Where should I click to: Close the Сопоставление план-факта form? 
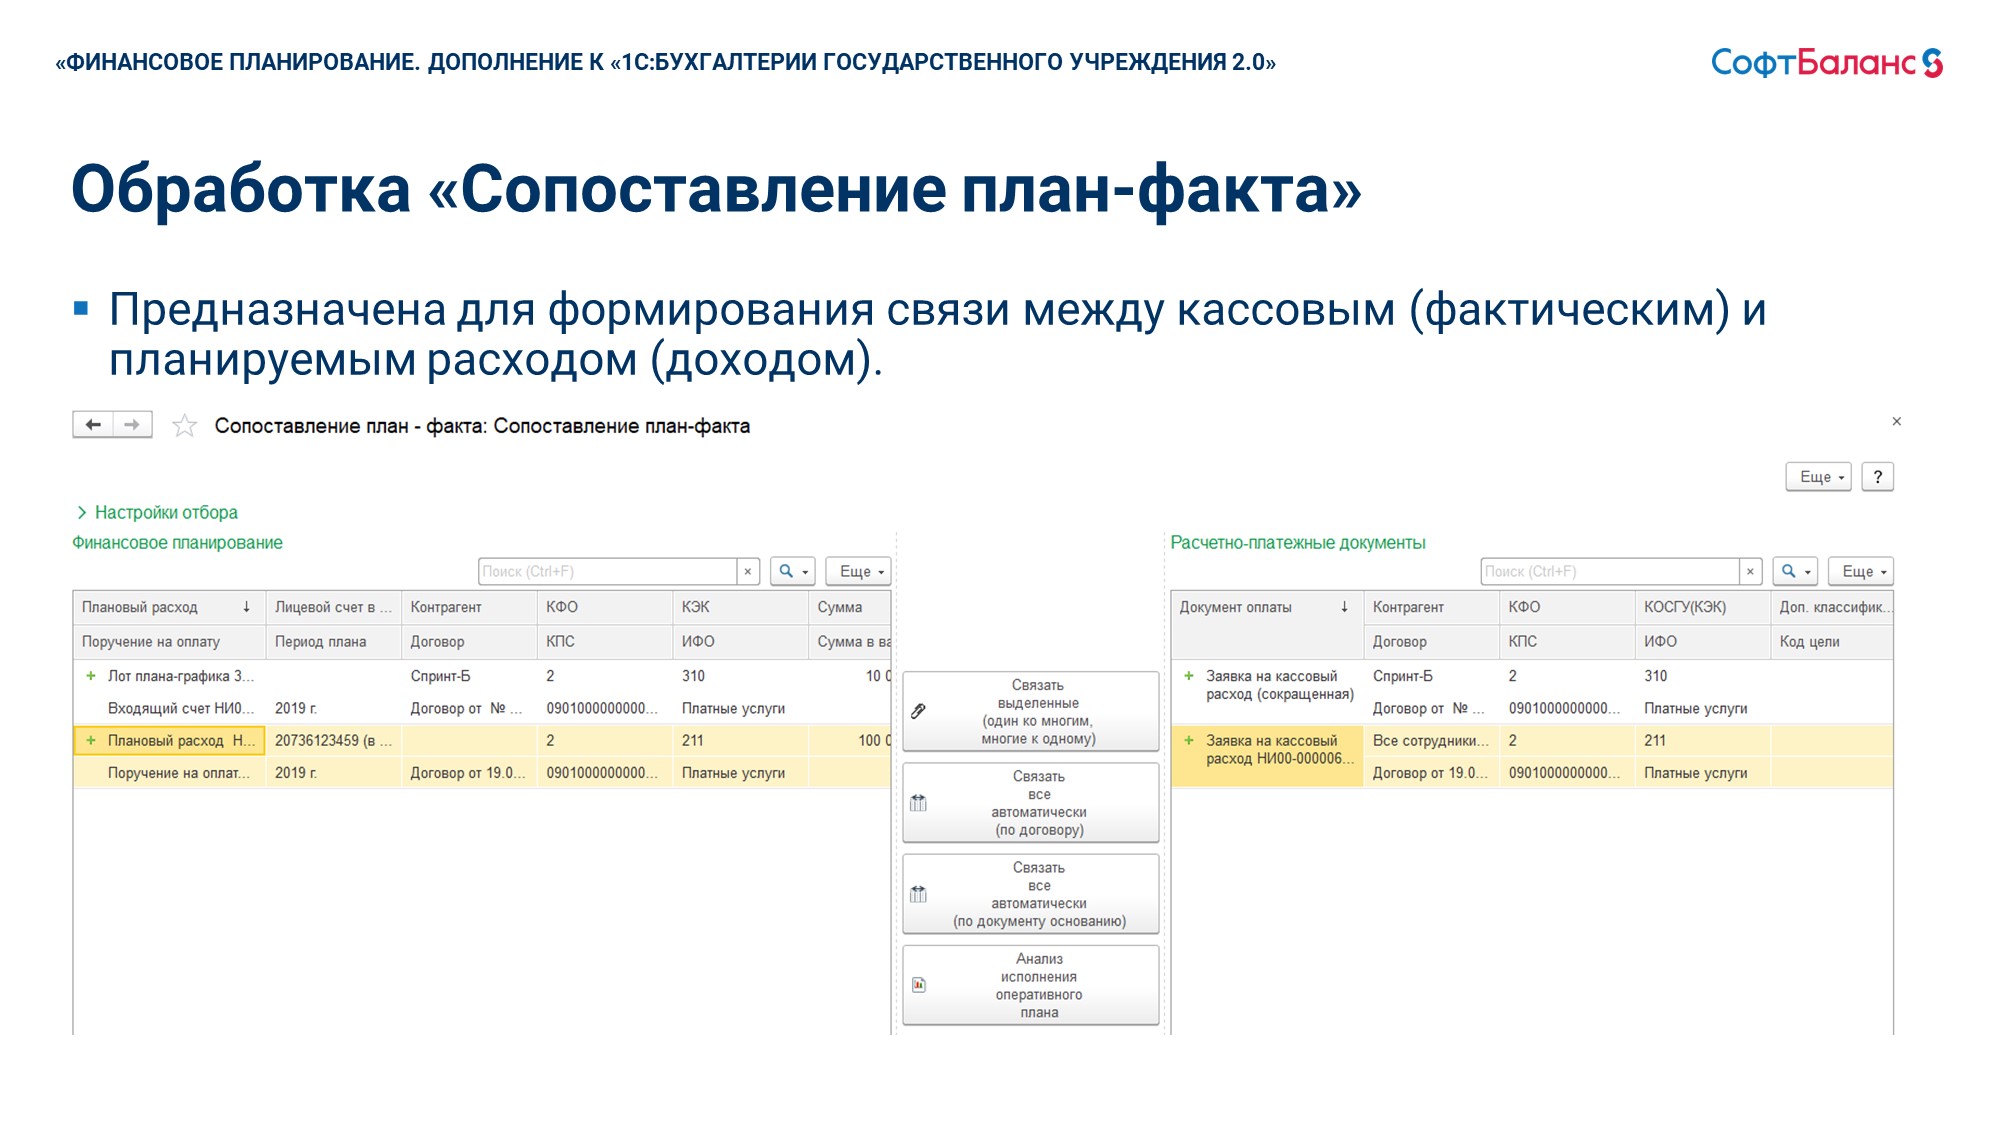click(1896, 422)
